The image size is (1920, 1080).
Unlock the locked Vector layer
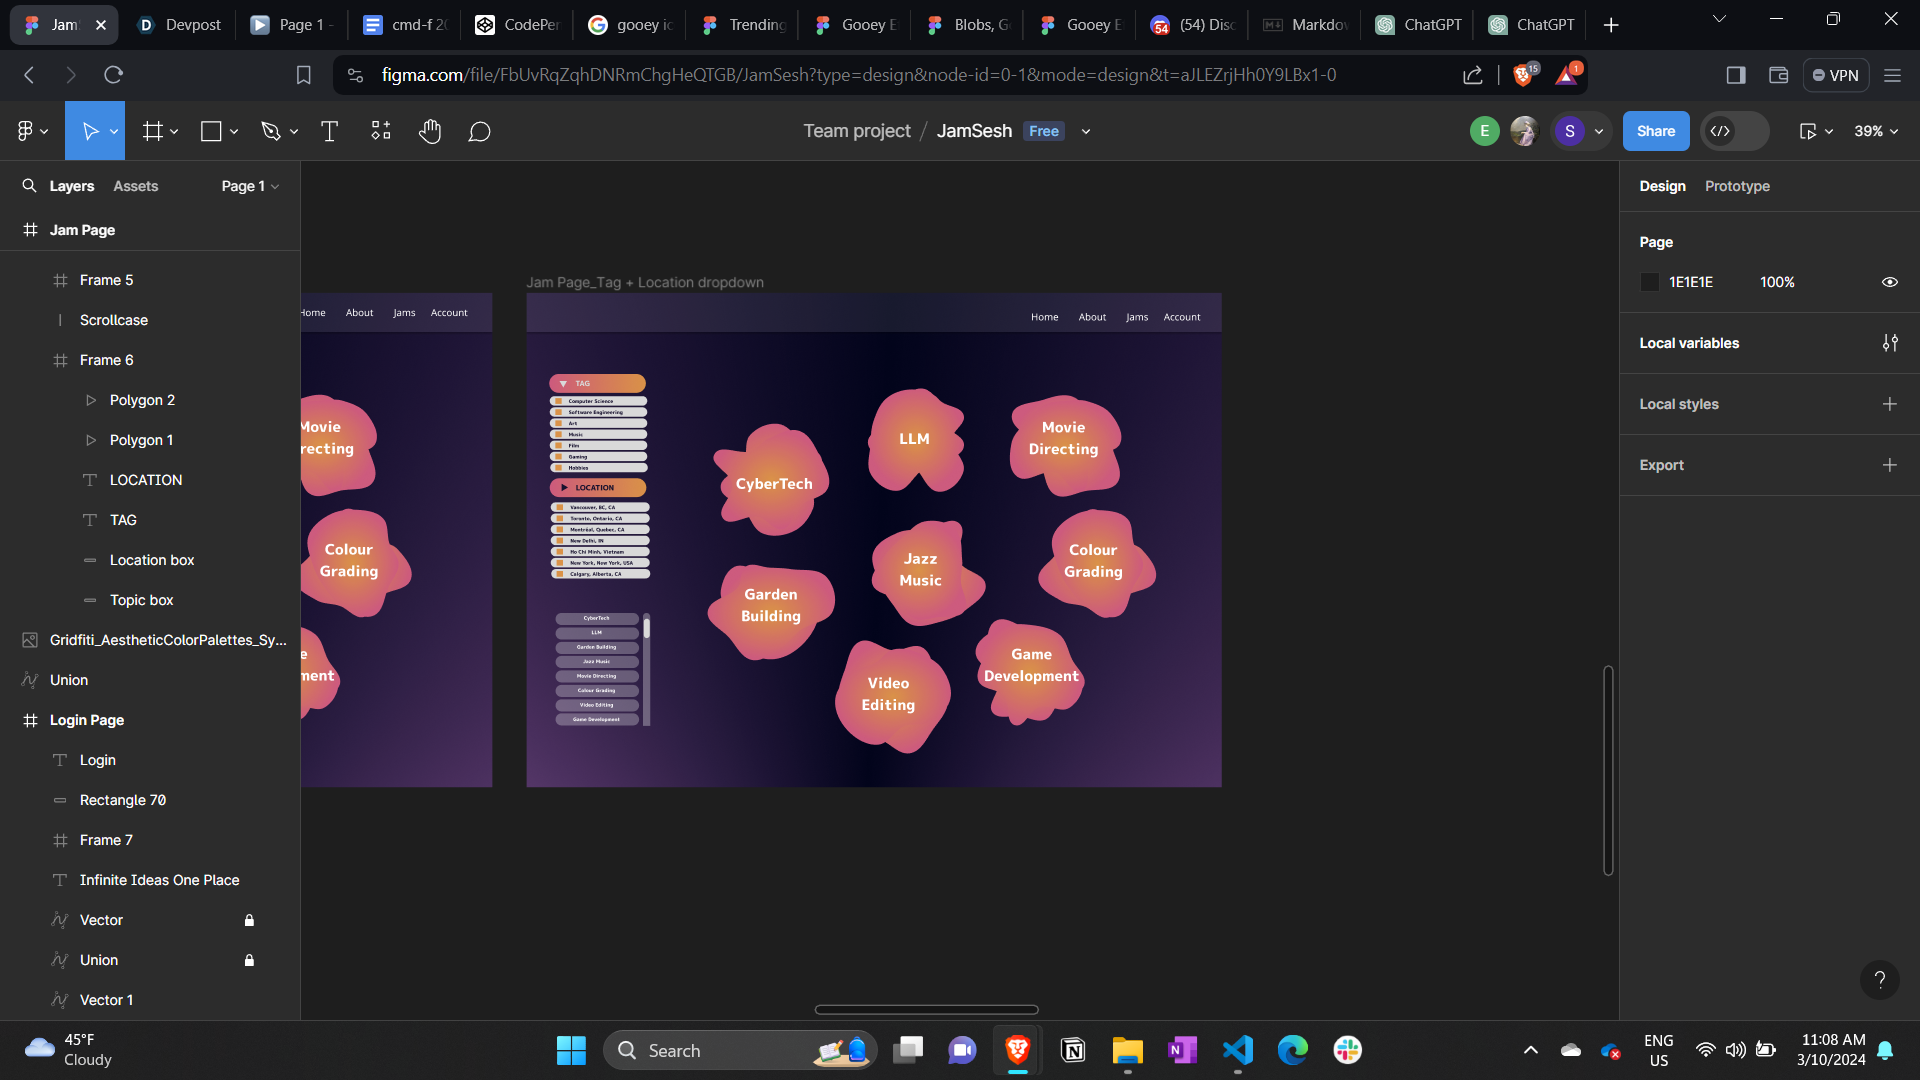pyautogui.click(x=249, y=920)
